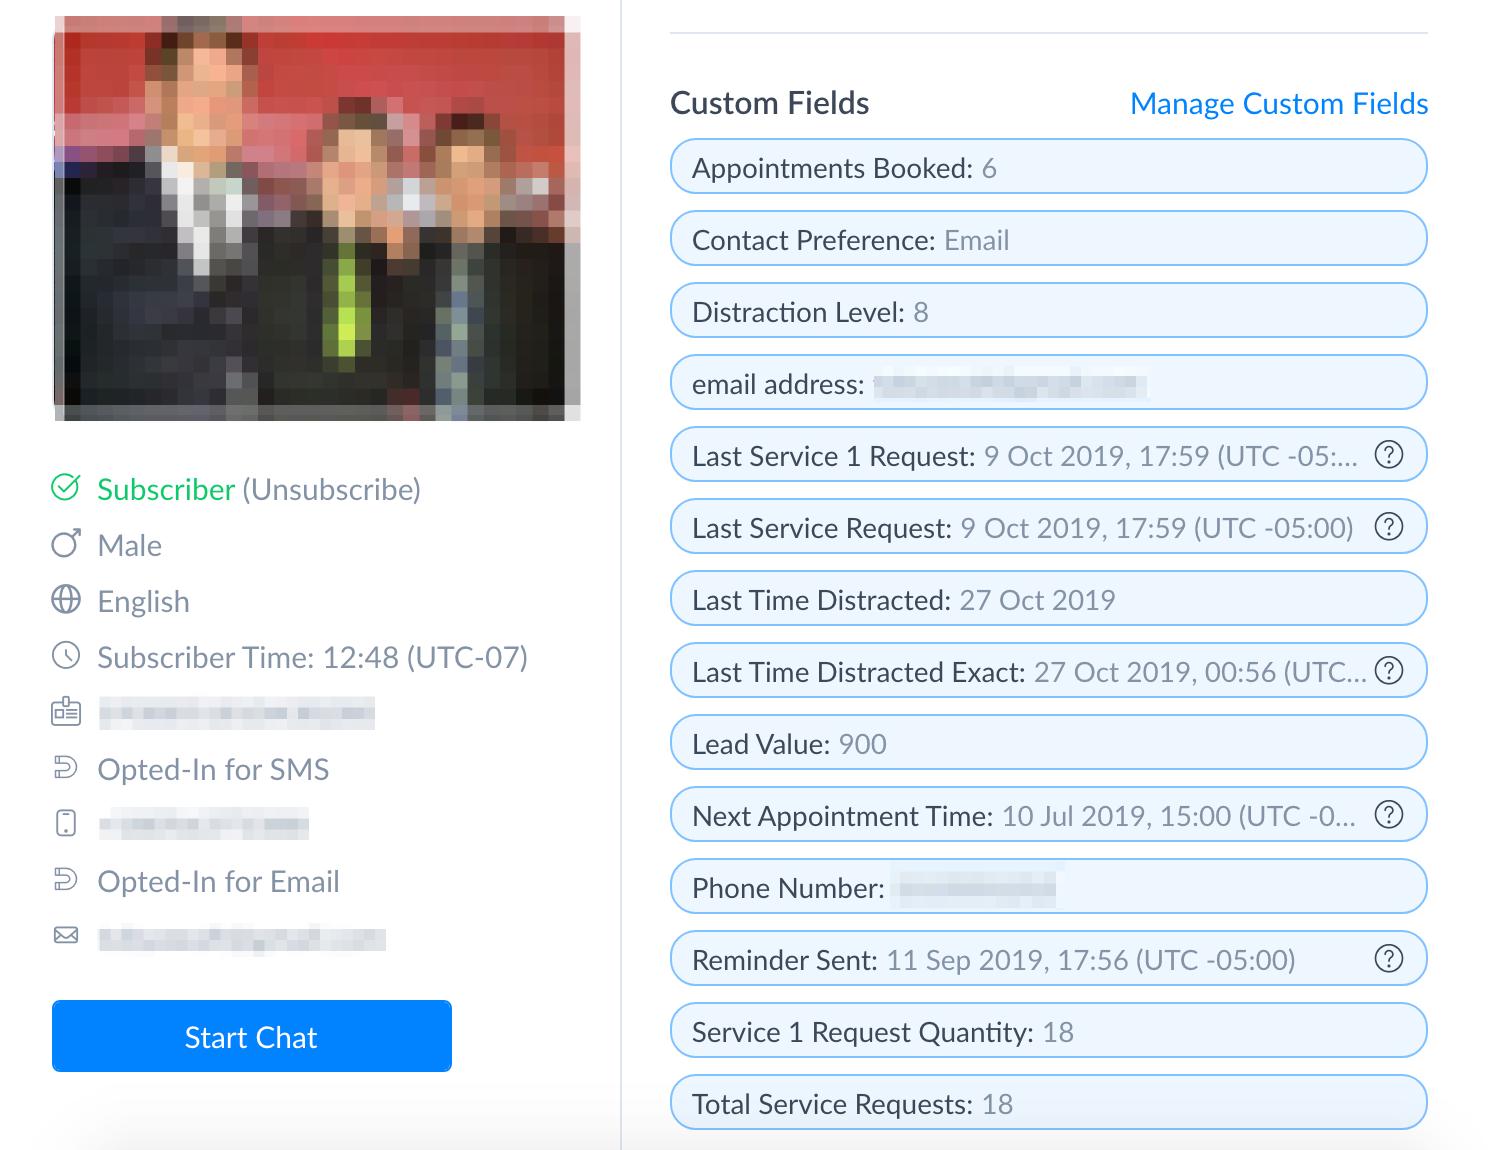This screenshot has width=1500, height=1150.
Task: Open the Next Appointment Time field
Action: click(1049, 815)
